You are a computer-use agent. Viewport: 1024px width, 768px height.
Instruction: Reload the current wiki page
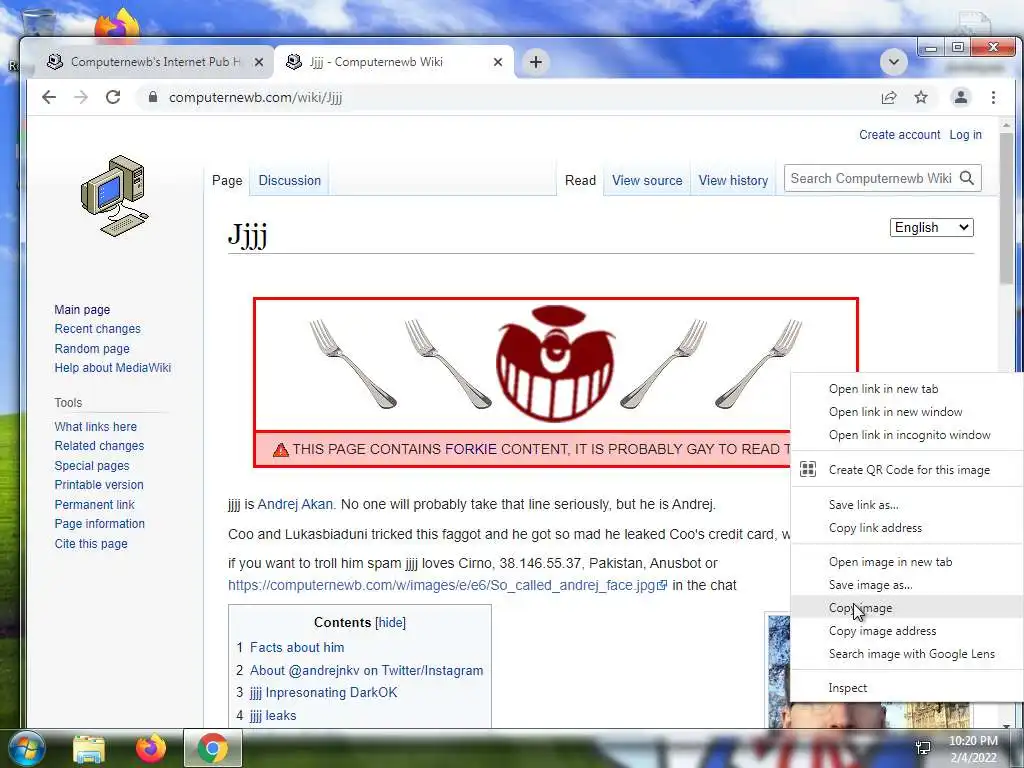(x=113, y=97)
